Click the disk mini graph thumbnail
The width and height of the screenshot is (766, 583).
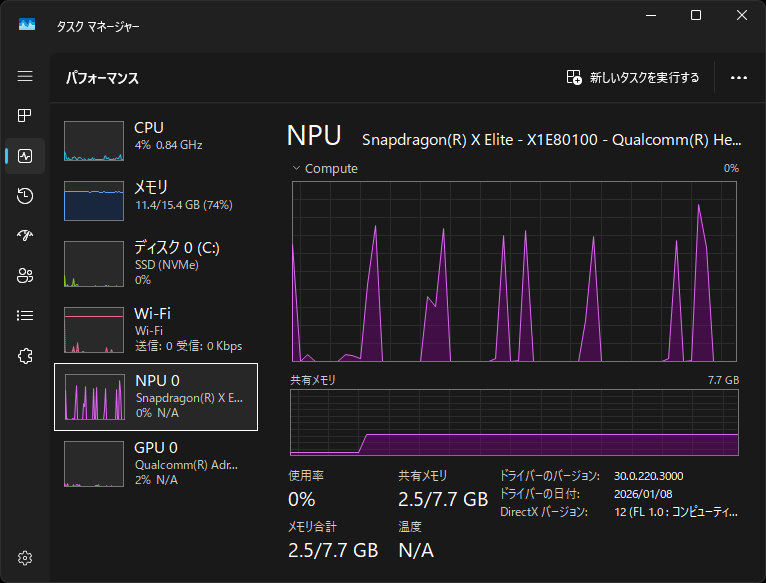94,264
